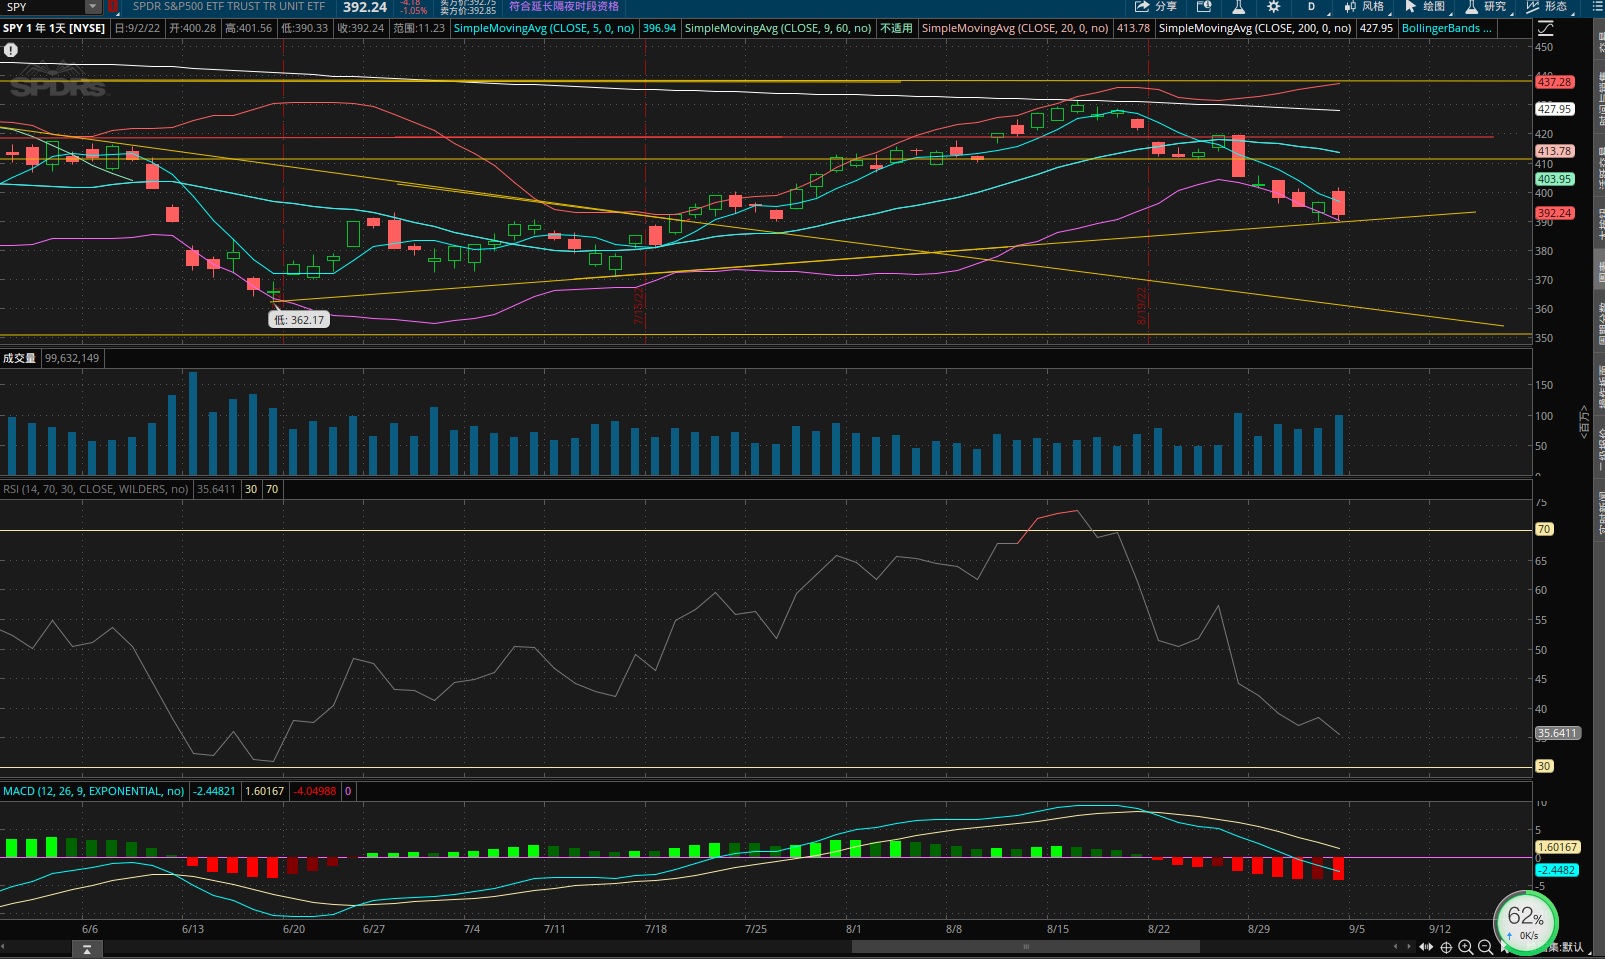Click the zoom in magnifier icon
Viewport: 1605px width, 959px height.
pyautogui.click(x=1466, y=947)
